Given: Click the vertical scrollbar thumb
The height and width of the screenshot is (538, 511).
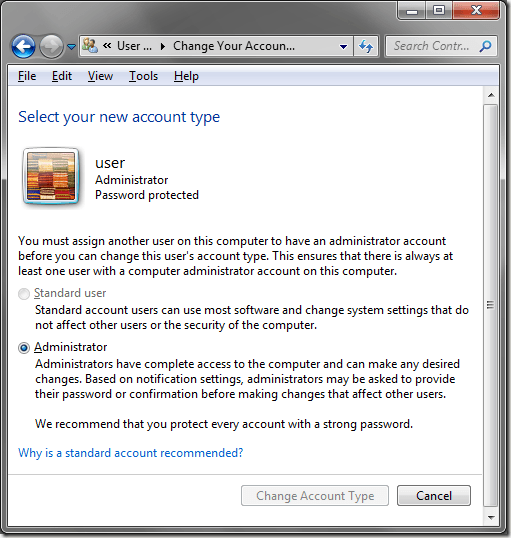Looking at the screenshot, I should click(490, 305).
